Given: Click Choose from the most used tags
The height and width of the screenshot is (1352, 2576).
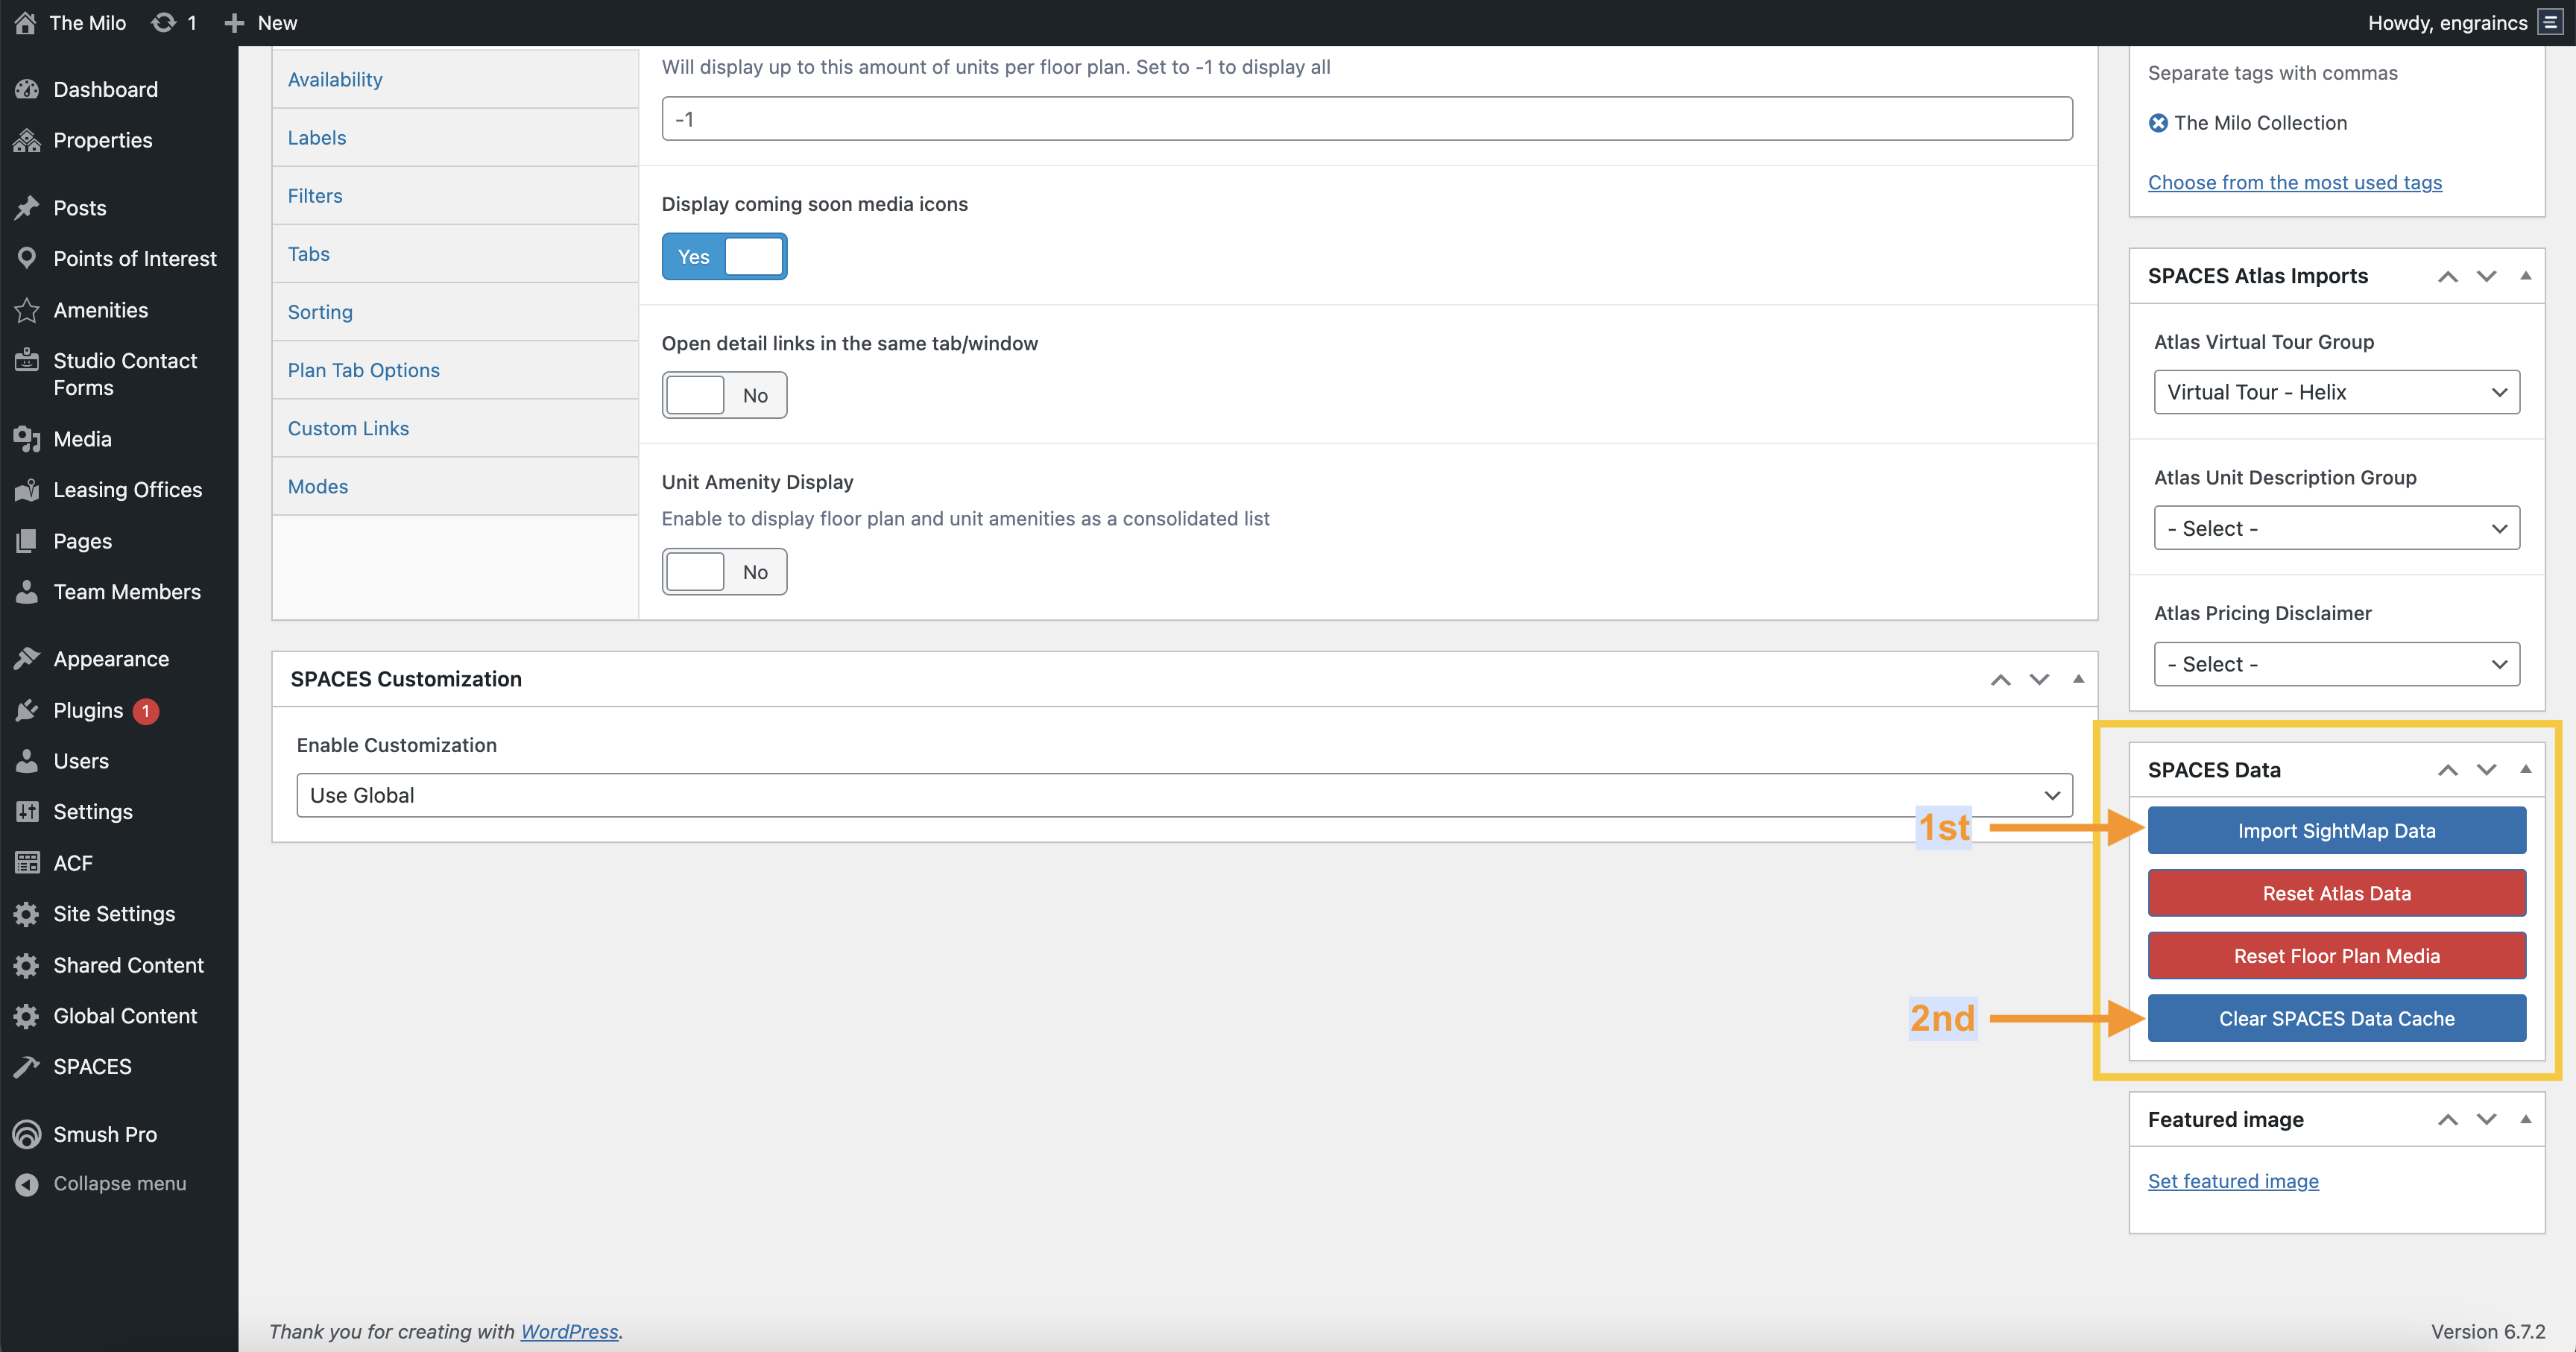Looking at the screenshot, I should coord(2294,182).
